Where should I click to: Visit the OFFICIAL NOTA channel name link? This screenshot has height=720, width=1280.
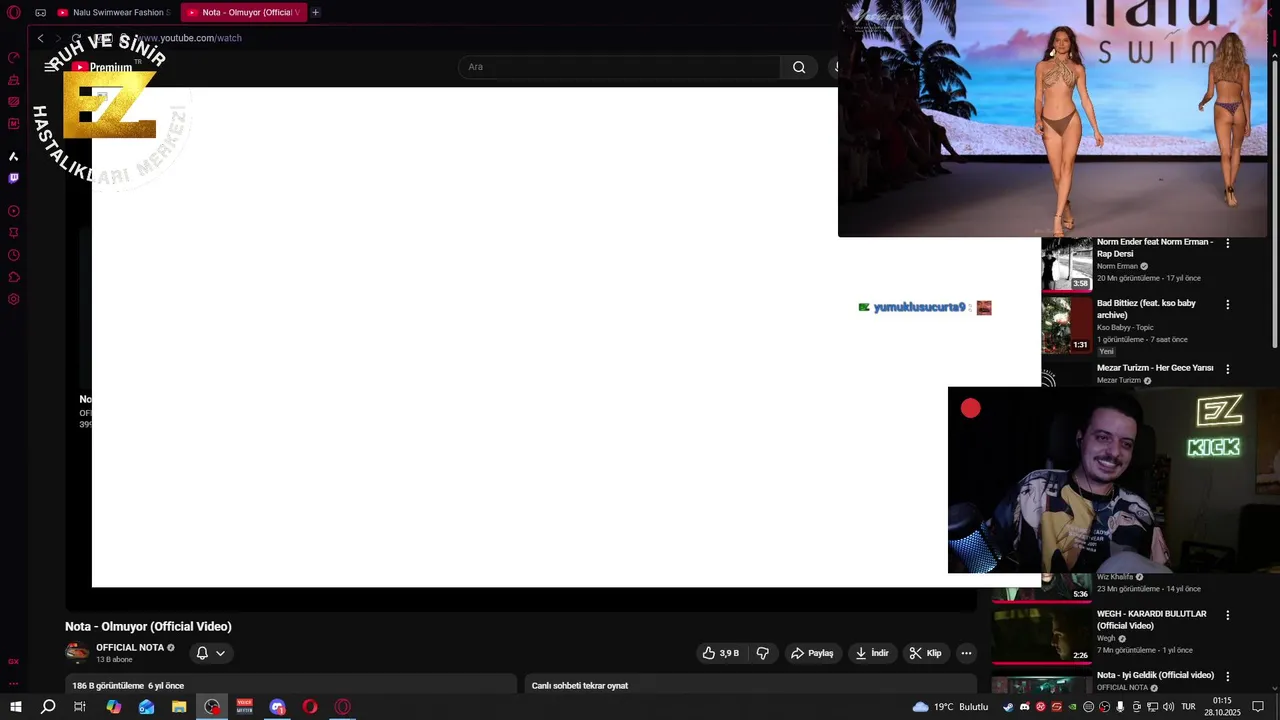(x=130, y=648)
